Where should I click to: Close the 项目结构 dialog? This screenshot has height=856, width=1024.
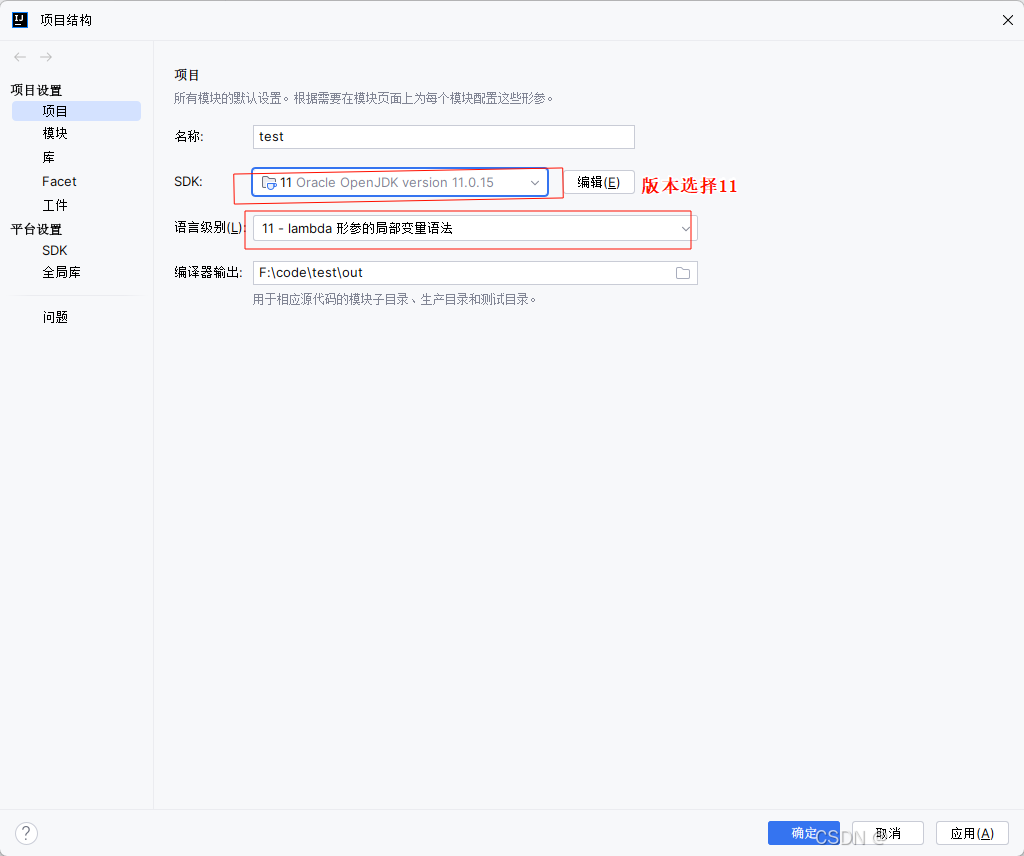1008,20
